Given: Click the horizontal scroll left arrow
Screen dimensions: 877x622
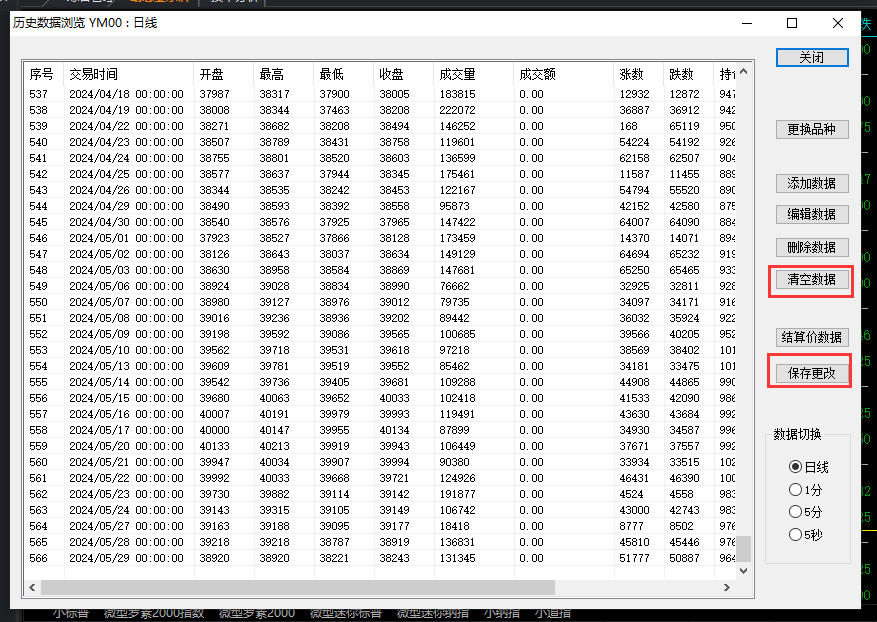Looking at the screenshot, I should click(32, 587).
